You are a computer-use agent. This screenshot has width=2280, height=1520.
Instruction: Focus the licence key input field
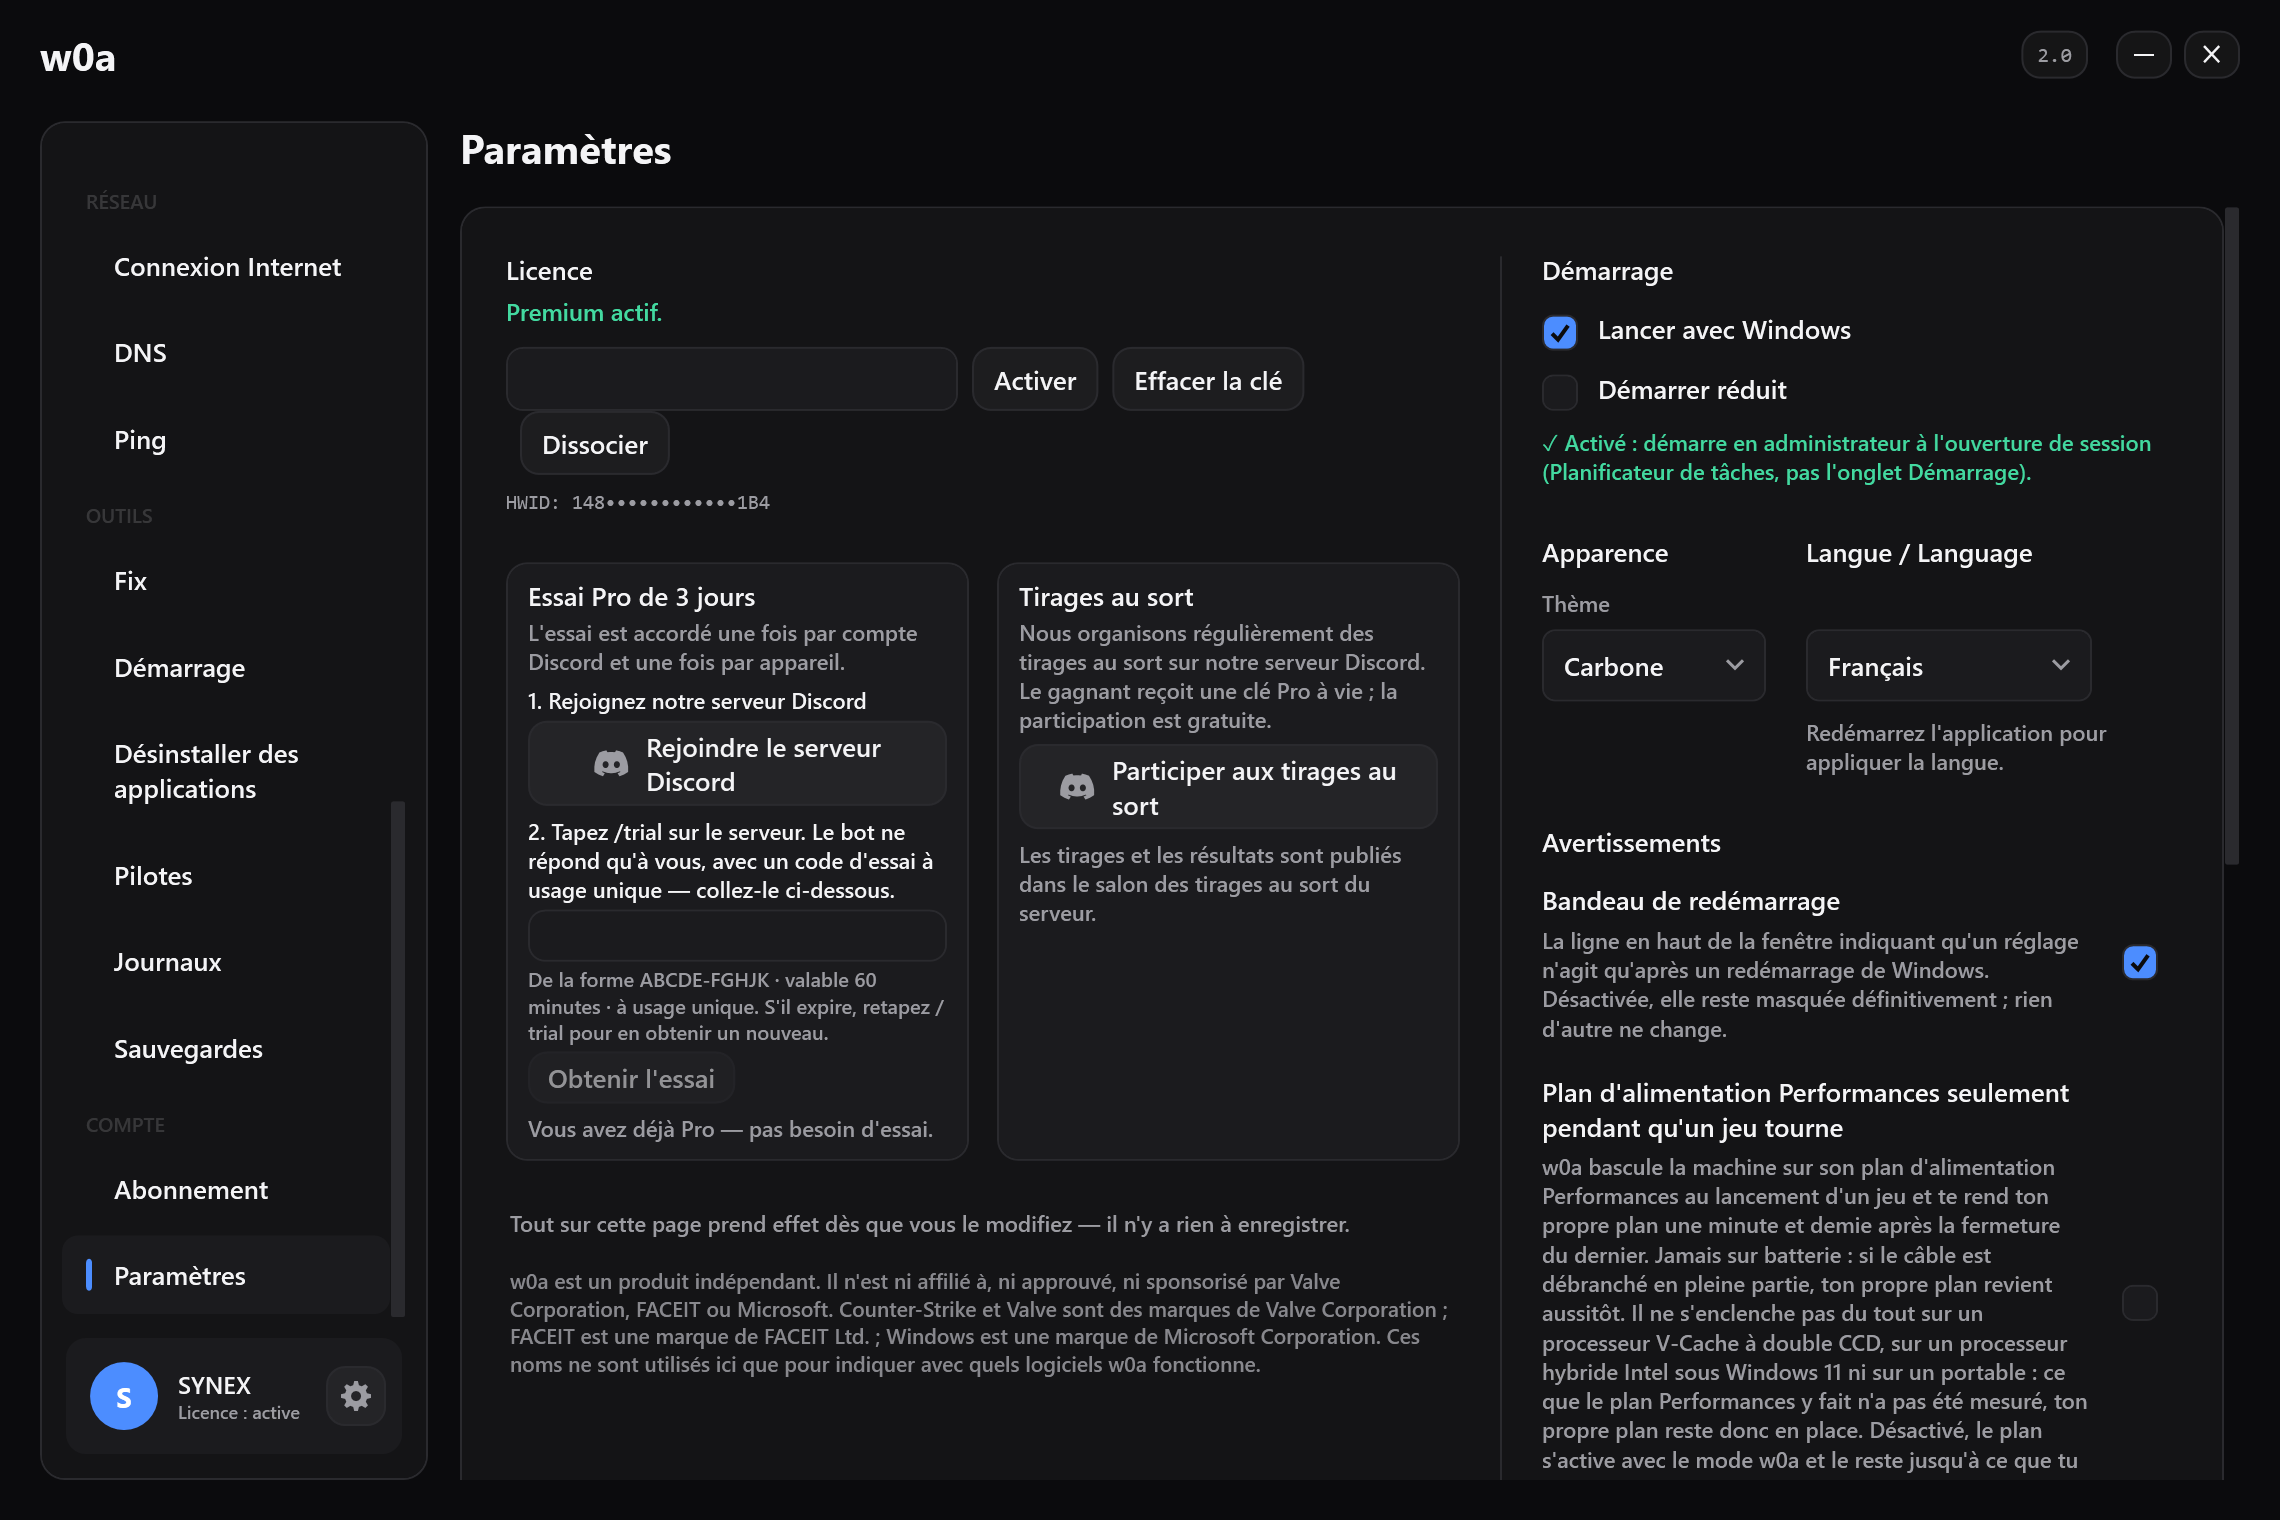(732, 380)
